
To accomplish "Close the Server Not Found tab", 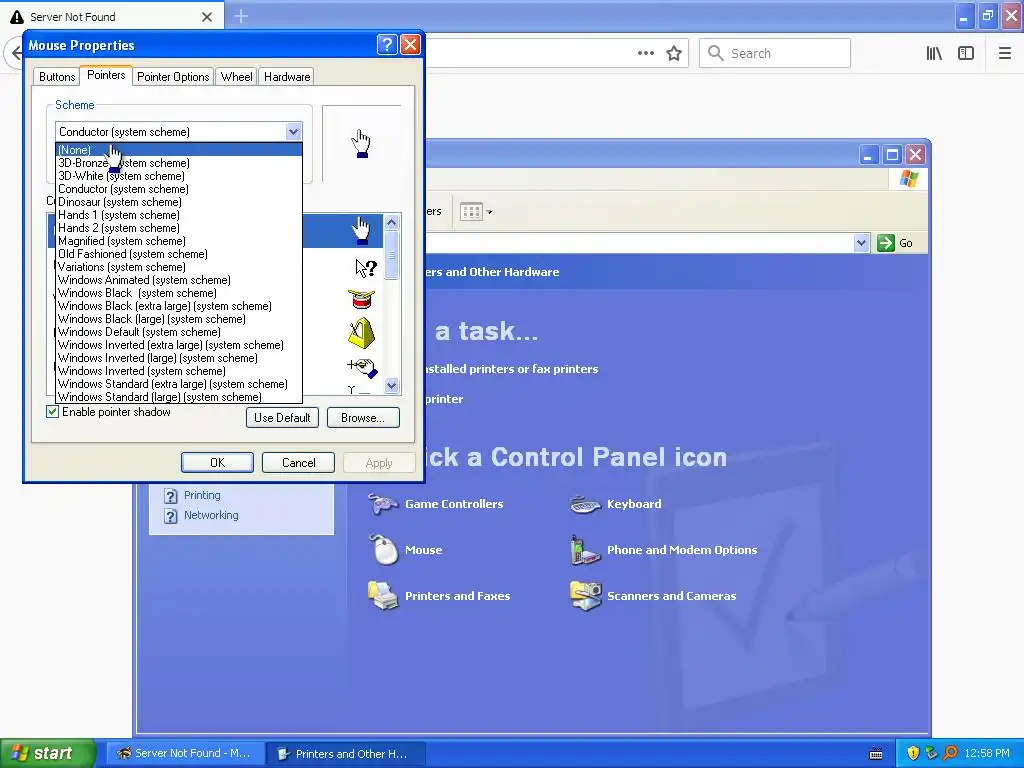I will [x=207, y=17].
